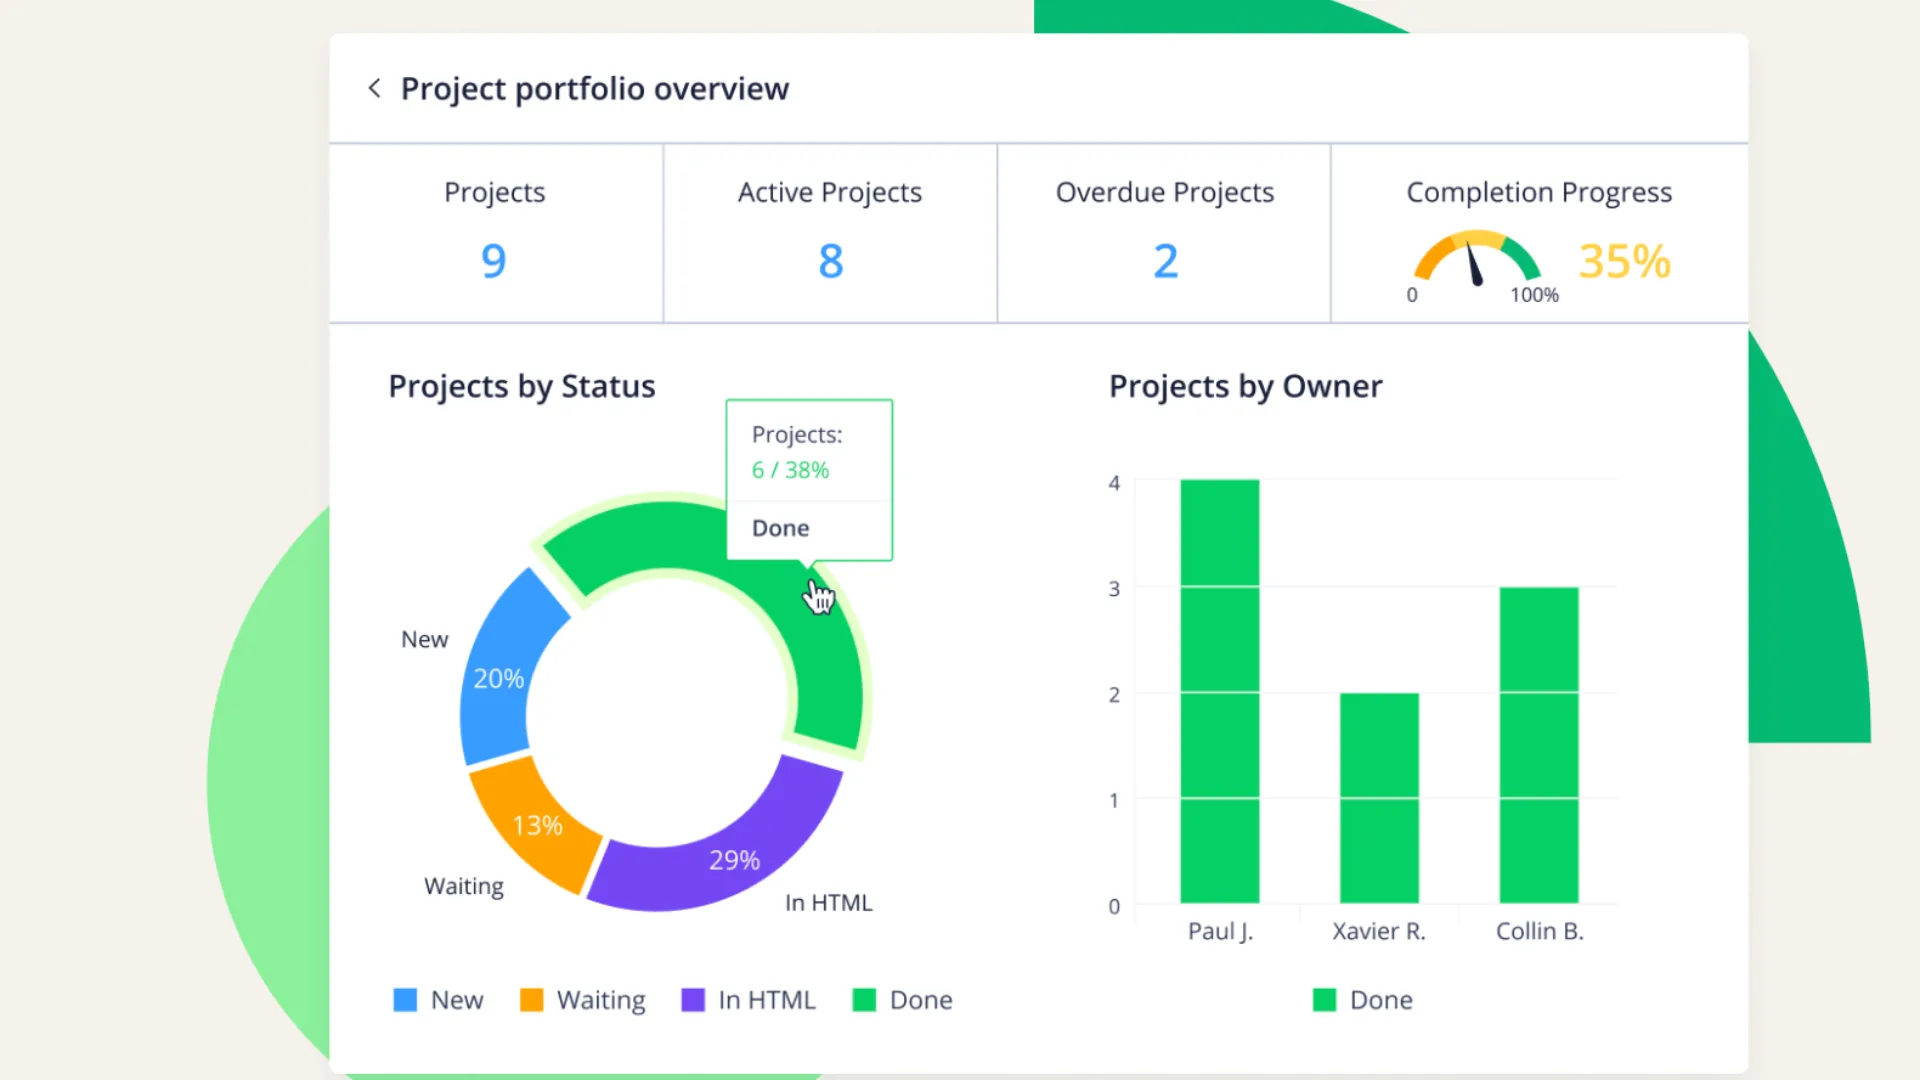Image resolution: width=1920 pixels, height=1080 pixels.
Task: Go back using the left chevron arrow
Action: point(374,88)
